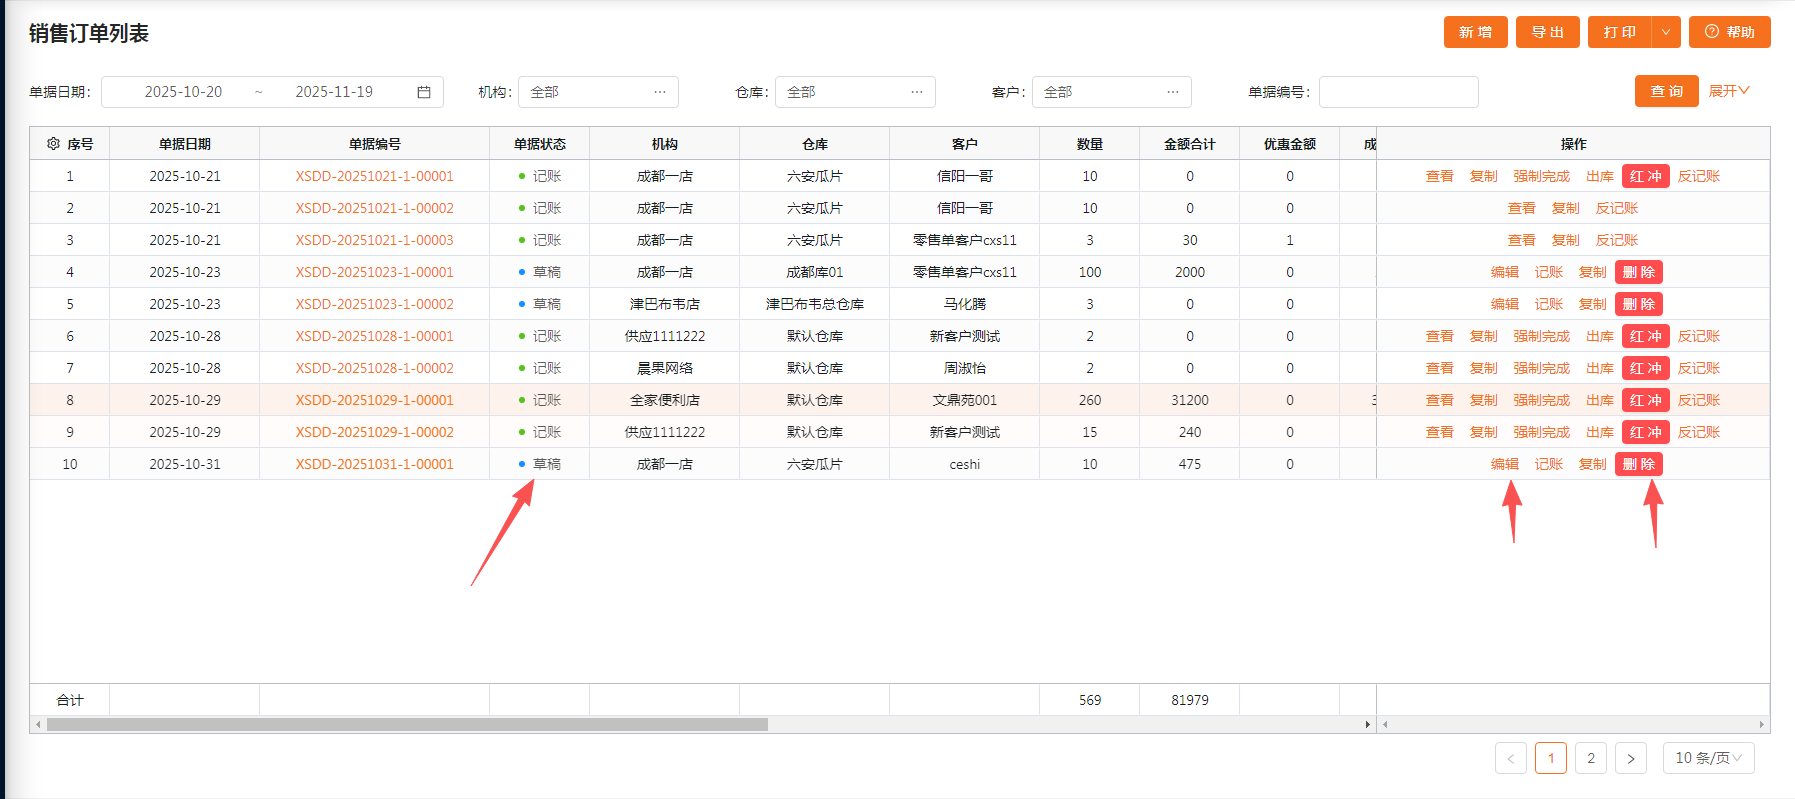Open order XSDD-20251028-1-00002

[375, 368]
